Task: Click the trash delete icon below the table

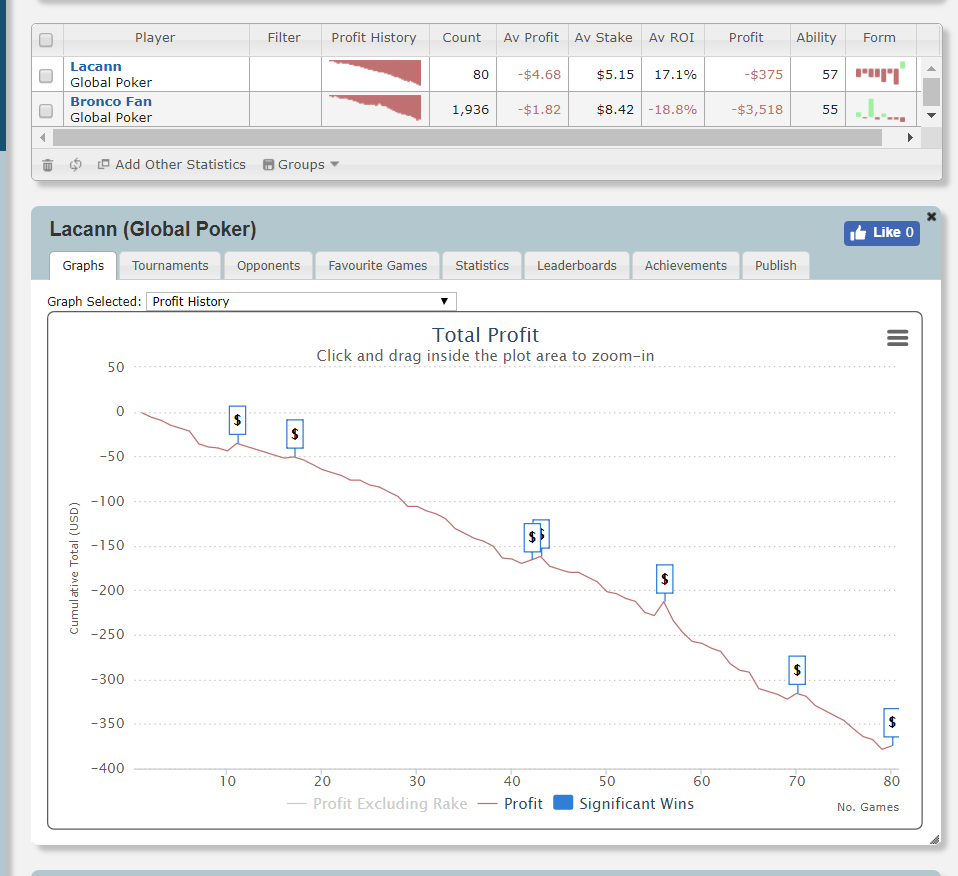Action: (48, 165)
